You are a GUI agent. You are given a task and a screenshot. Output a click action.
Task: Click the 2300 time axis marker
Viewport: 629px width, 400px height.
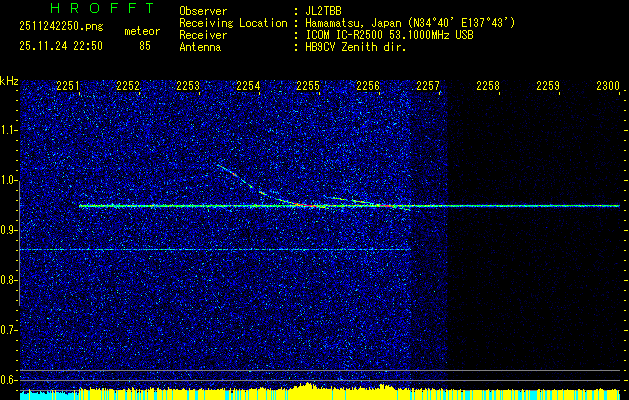click(x=607, y=87)
